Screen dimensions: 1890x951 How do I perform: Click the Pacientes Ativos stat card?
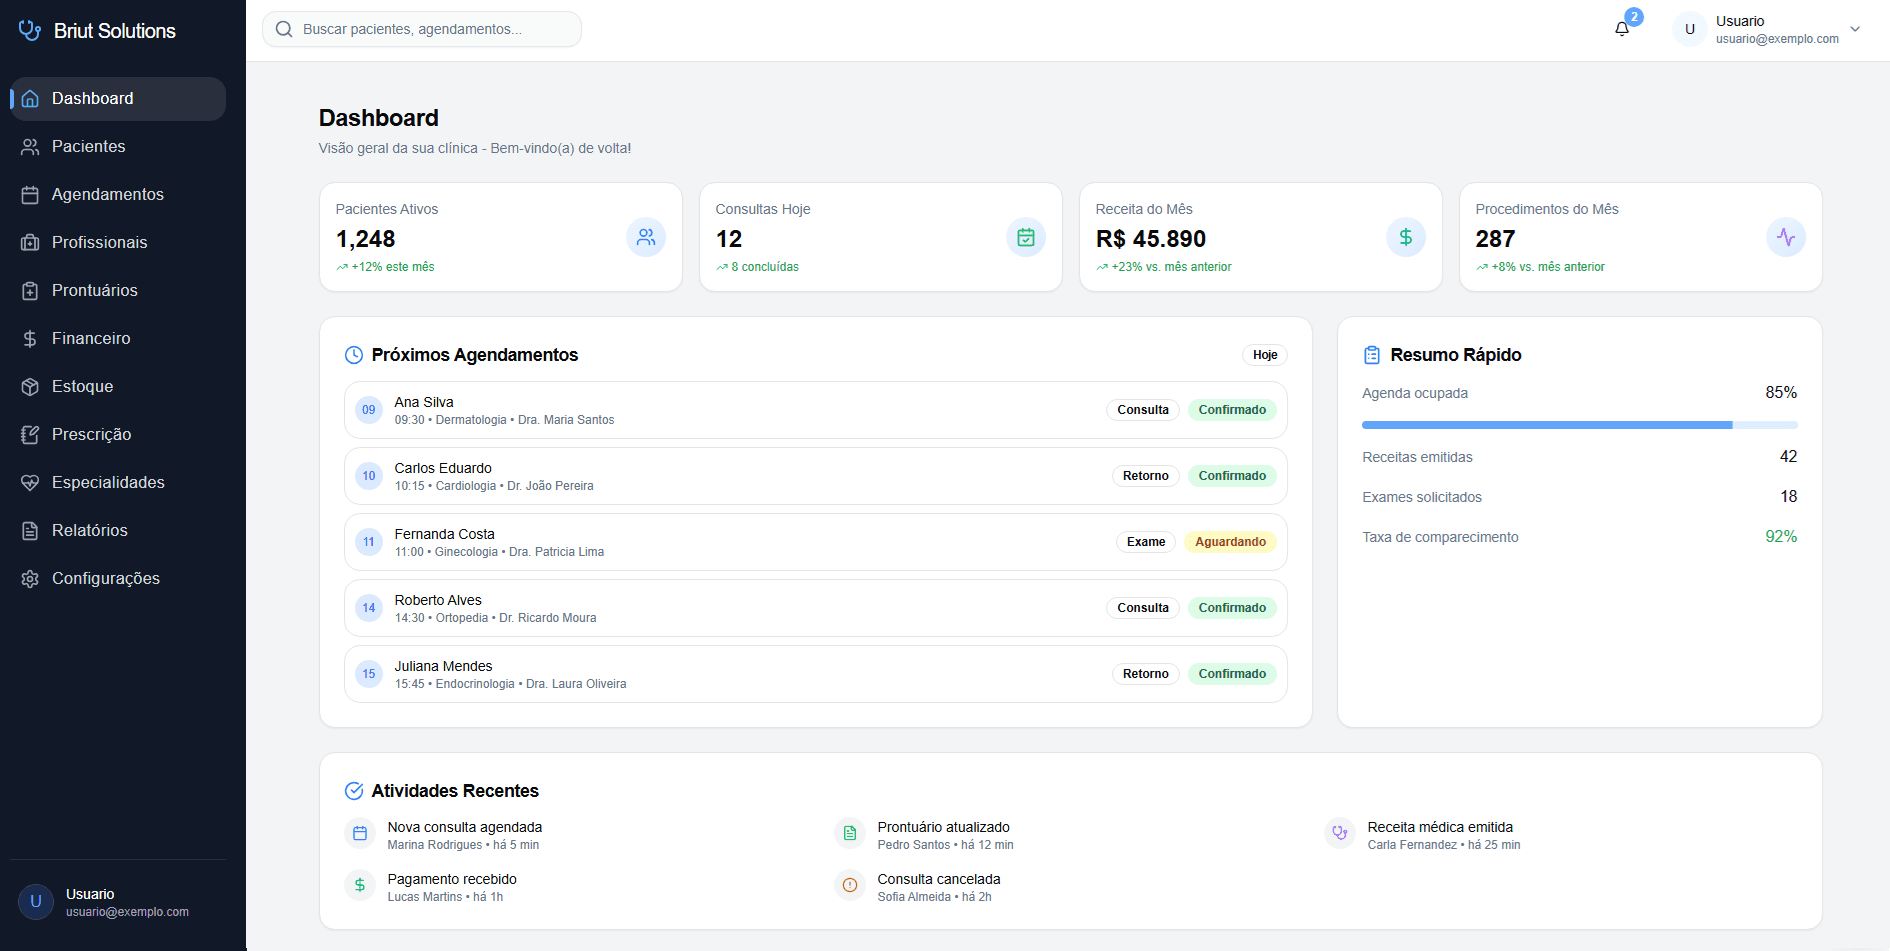pyautogui.click(x=500, y=237)
